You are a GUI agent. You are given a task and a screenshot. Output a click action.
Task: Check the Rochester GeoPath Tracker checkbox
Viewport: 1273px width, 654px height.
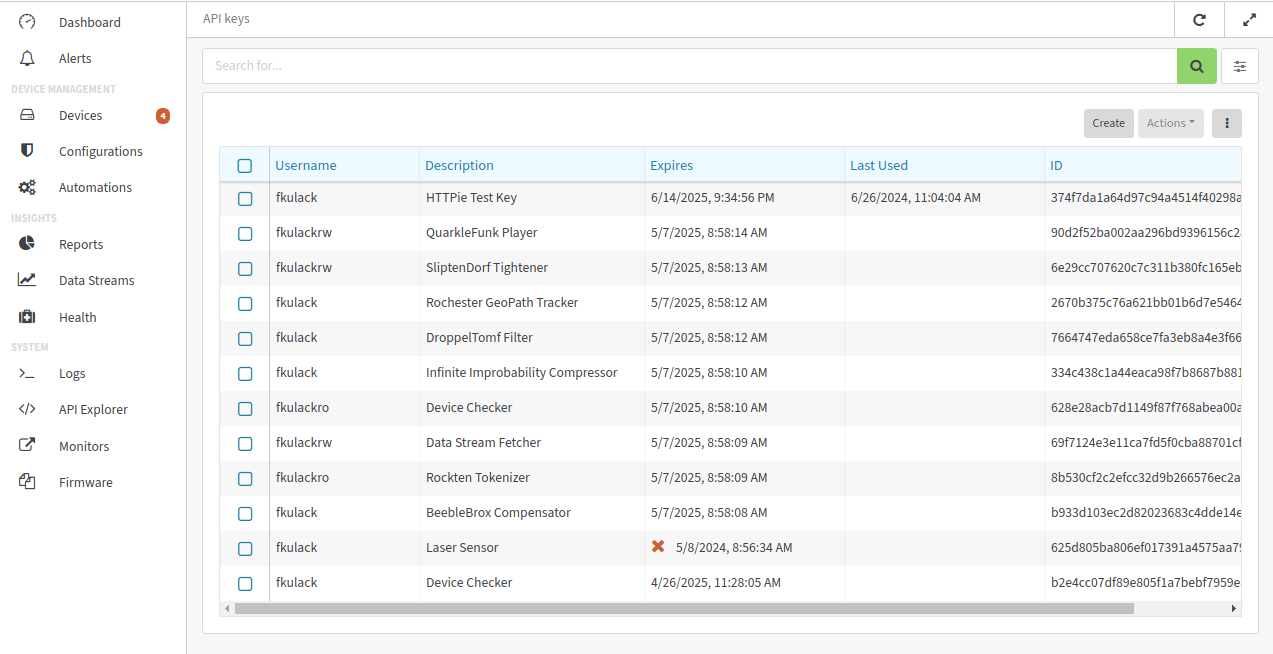(245, 303)
